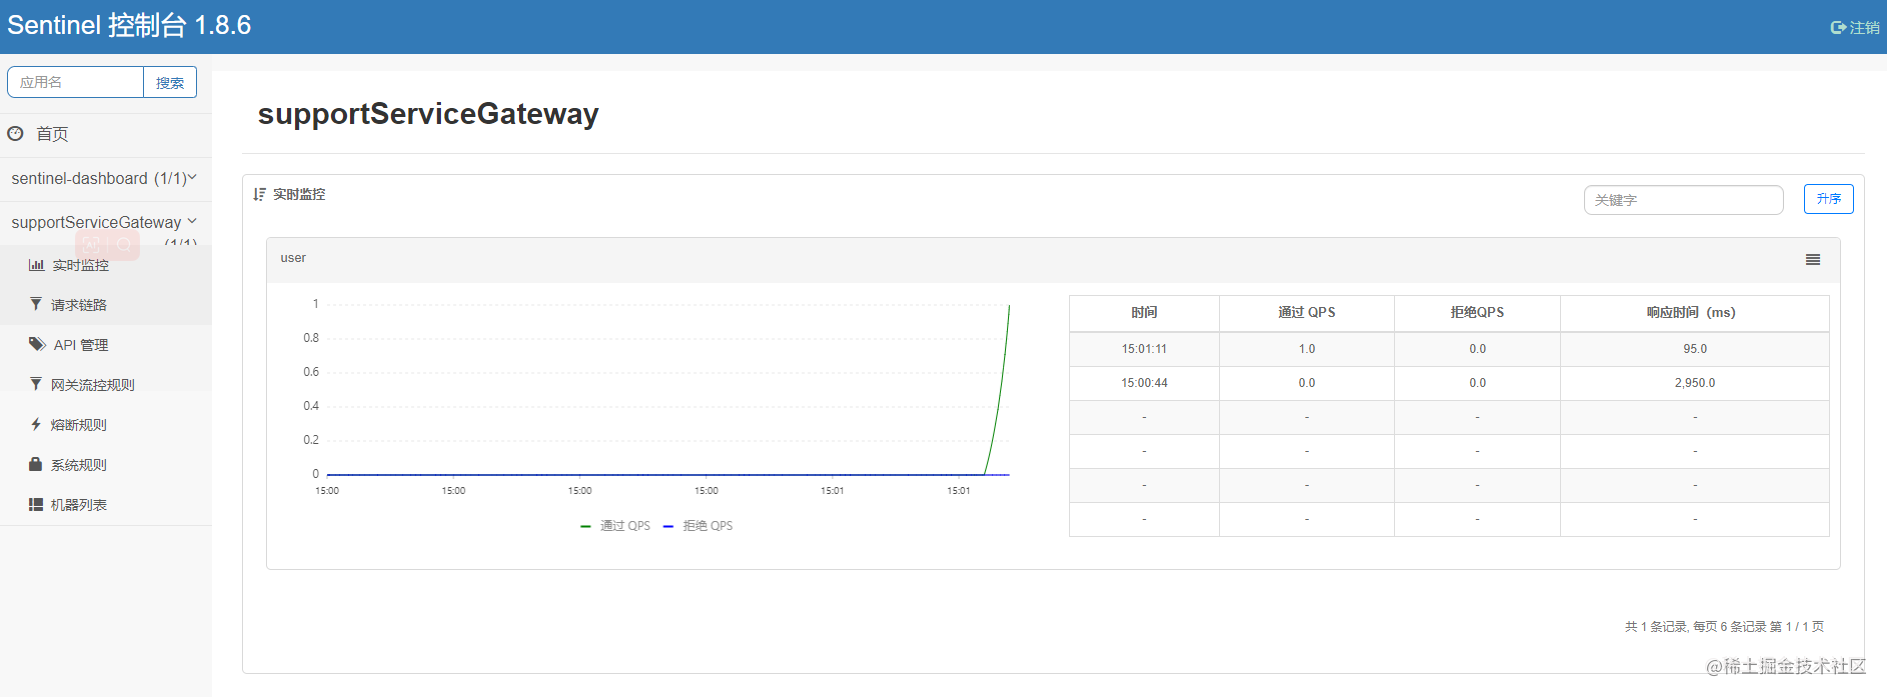Open the 机器列表 menu item
The image size is (1887, 697).
click(x=79, y=505)
